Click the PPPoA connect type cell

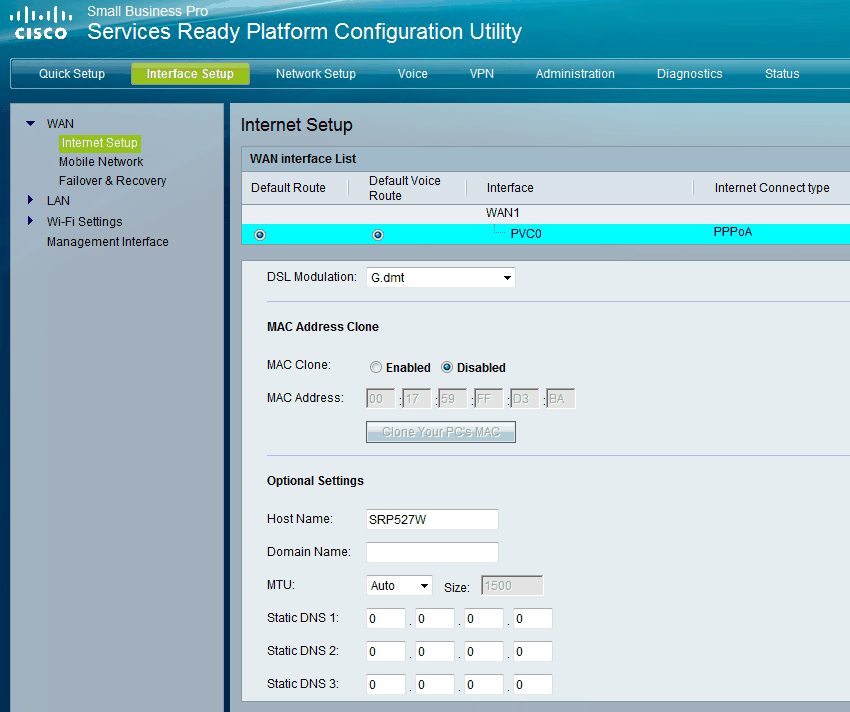coord(732,232)
